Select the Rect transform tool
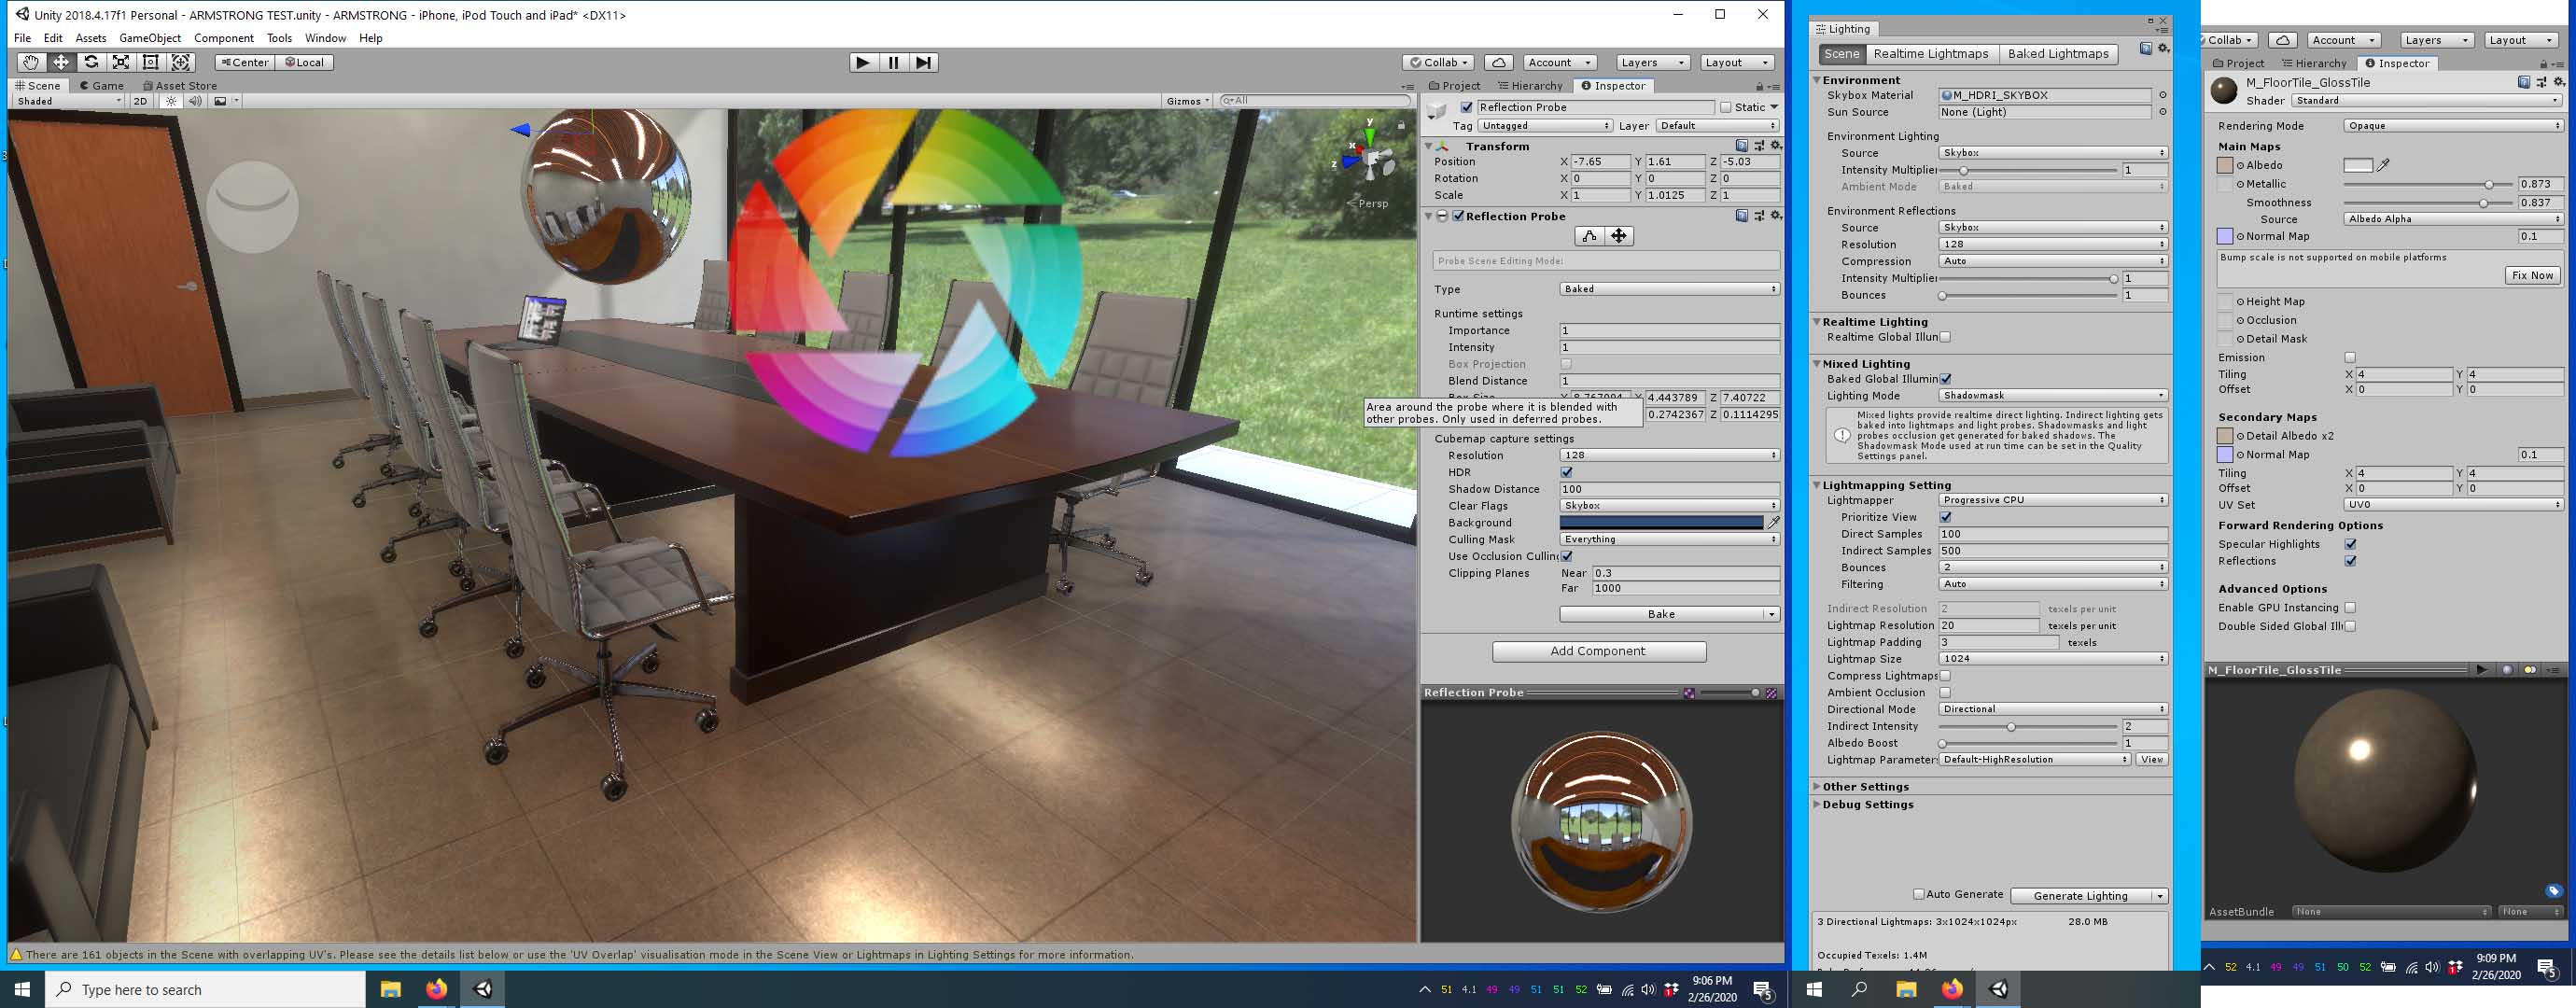 pos(151,62)
